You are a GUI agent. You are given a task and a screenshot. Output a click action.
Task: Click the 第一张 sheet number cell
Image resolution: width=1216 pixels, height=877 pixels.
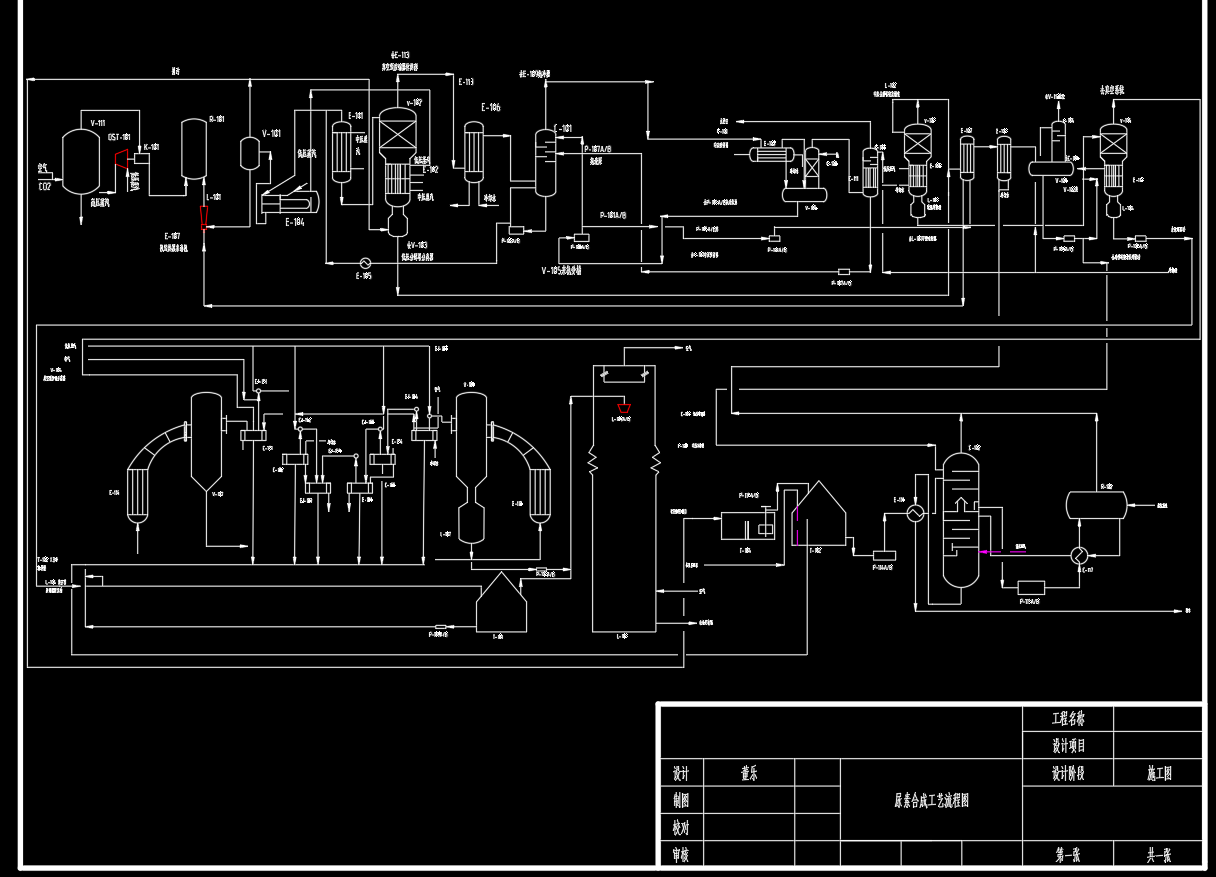pyautogui.click(x=1067, y=855)
